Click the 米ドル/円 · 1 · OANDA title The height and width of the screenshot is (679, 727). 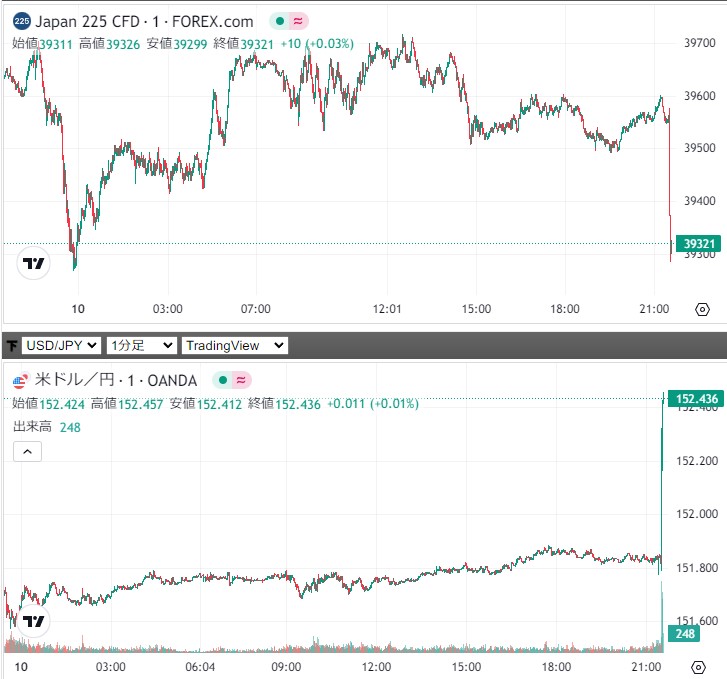click(x=116, y=380)
